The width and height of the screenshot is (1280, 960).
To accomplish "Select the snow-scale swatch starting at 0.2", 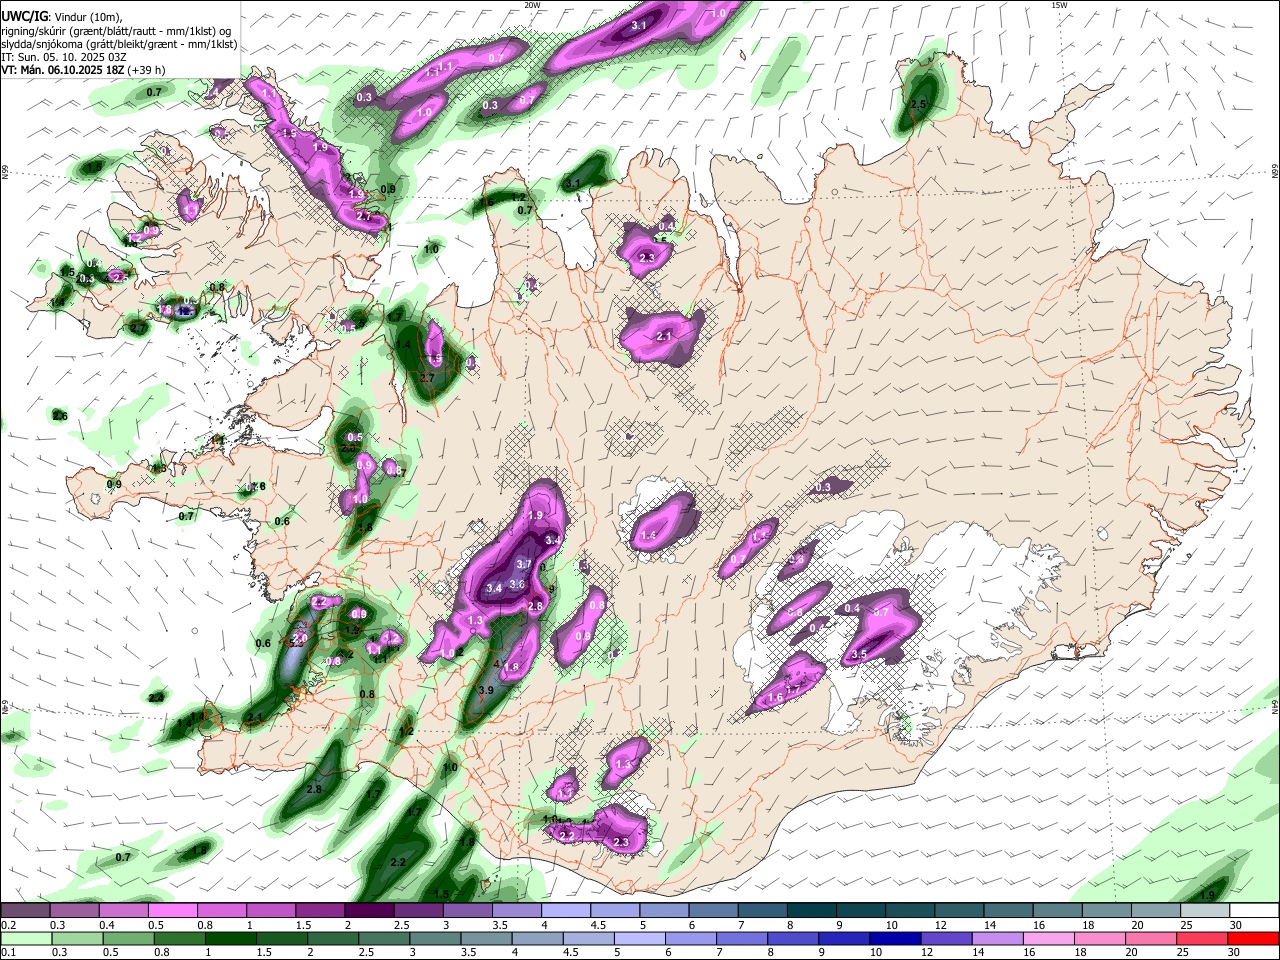I will pos(25,911).
